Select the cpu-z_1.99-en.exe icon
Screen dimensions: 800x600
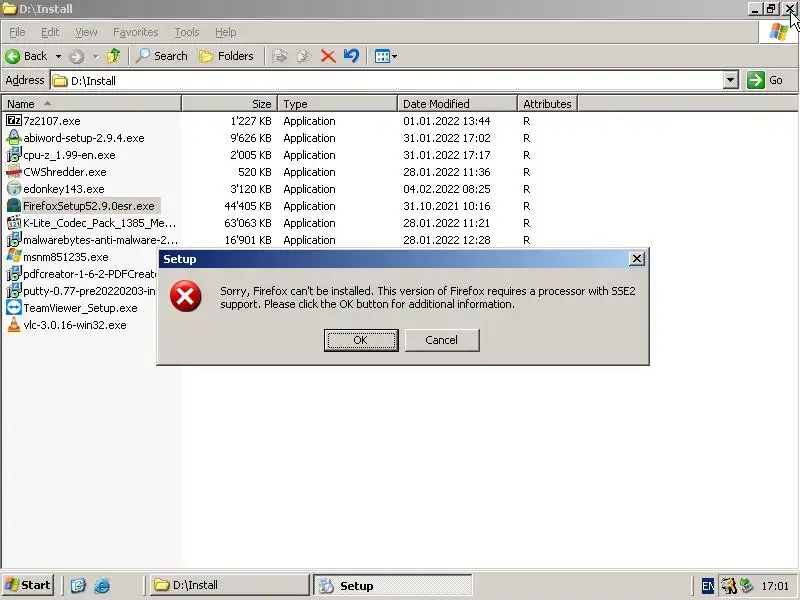tap(14, 155)
